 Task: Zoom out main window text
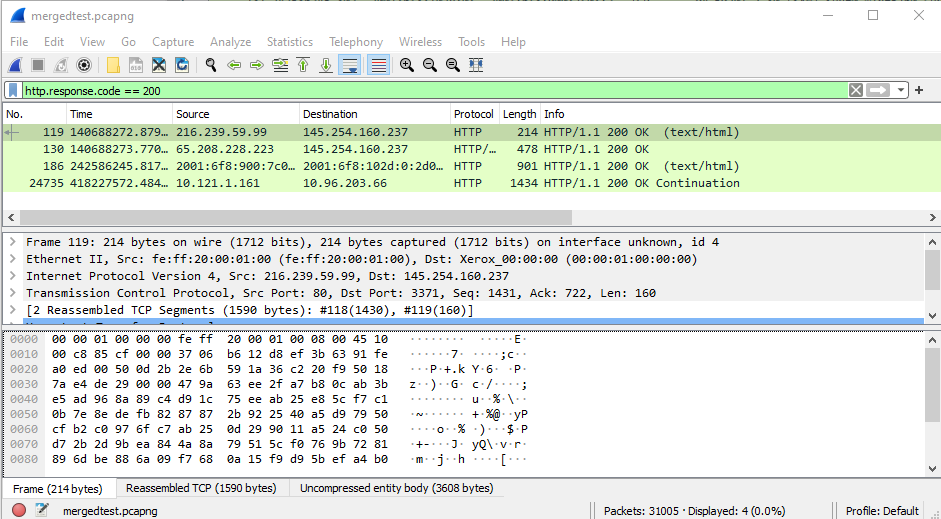430,65
